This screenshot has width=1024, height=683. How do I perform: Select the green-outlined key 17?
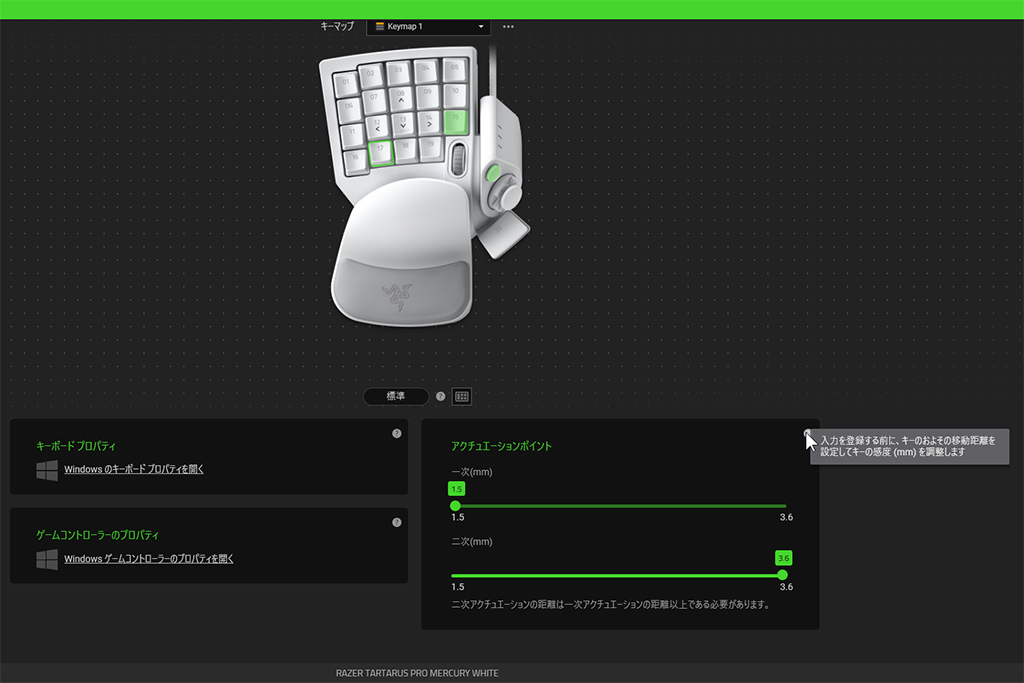click(380, 152)
